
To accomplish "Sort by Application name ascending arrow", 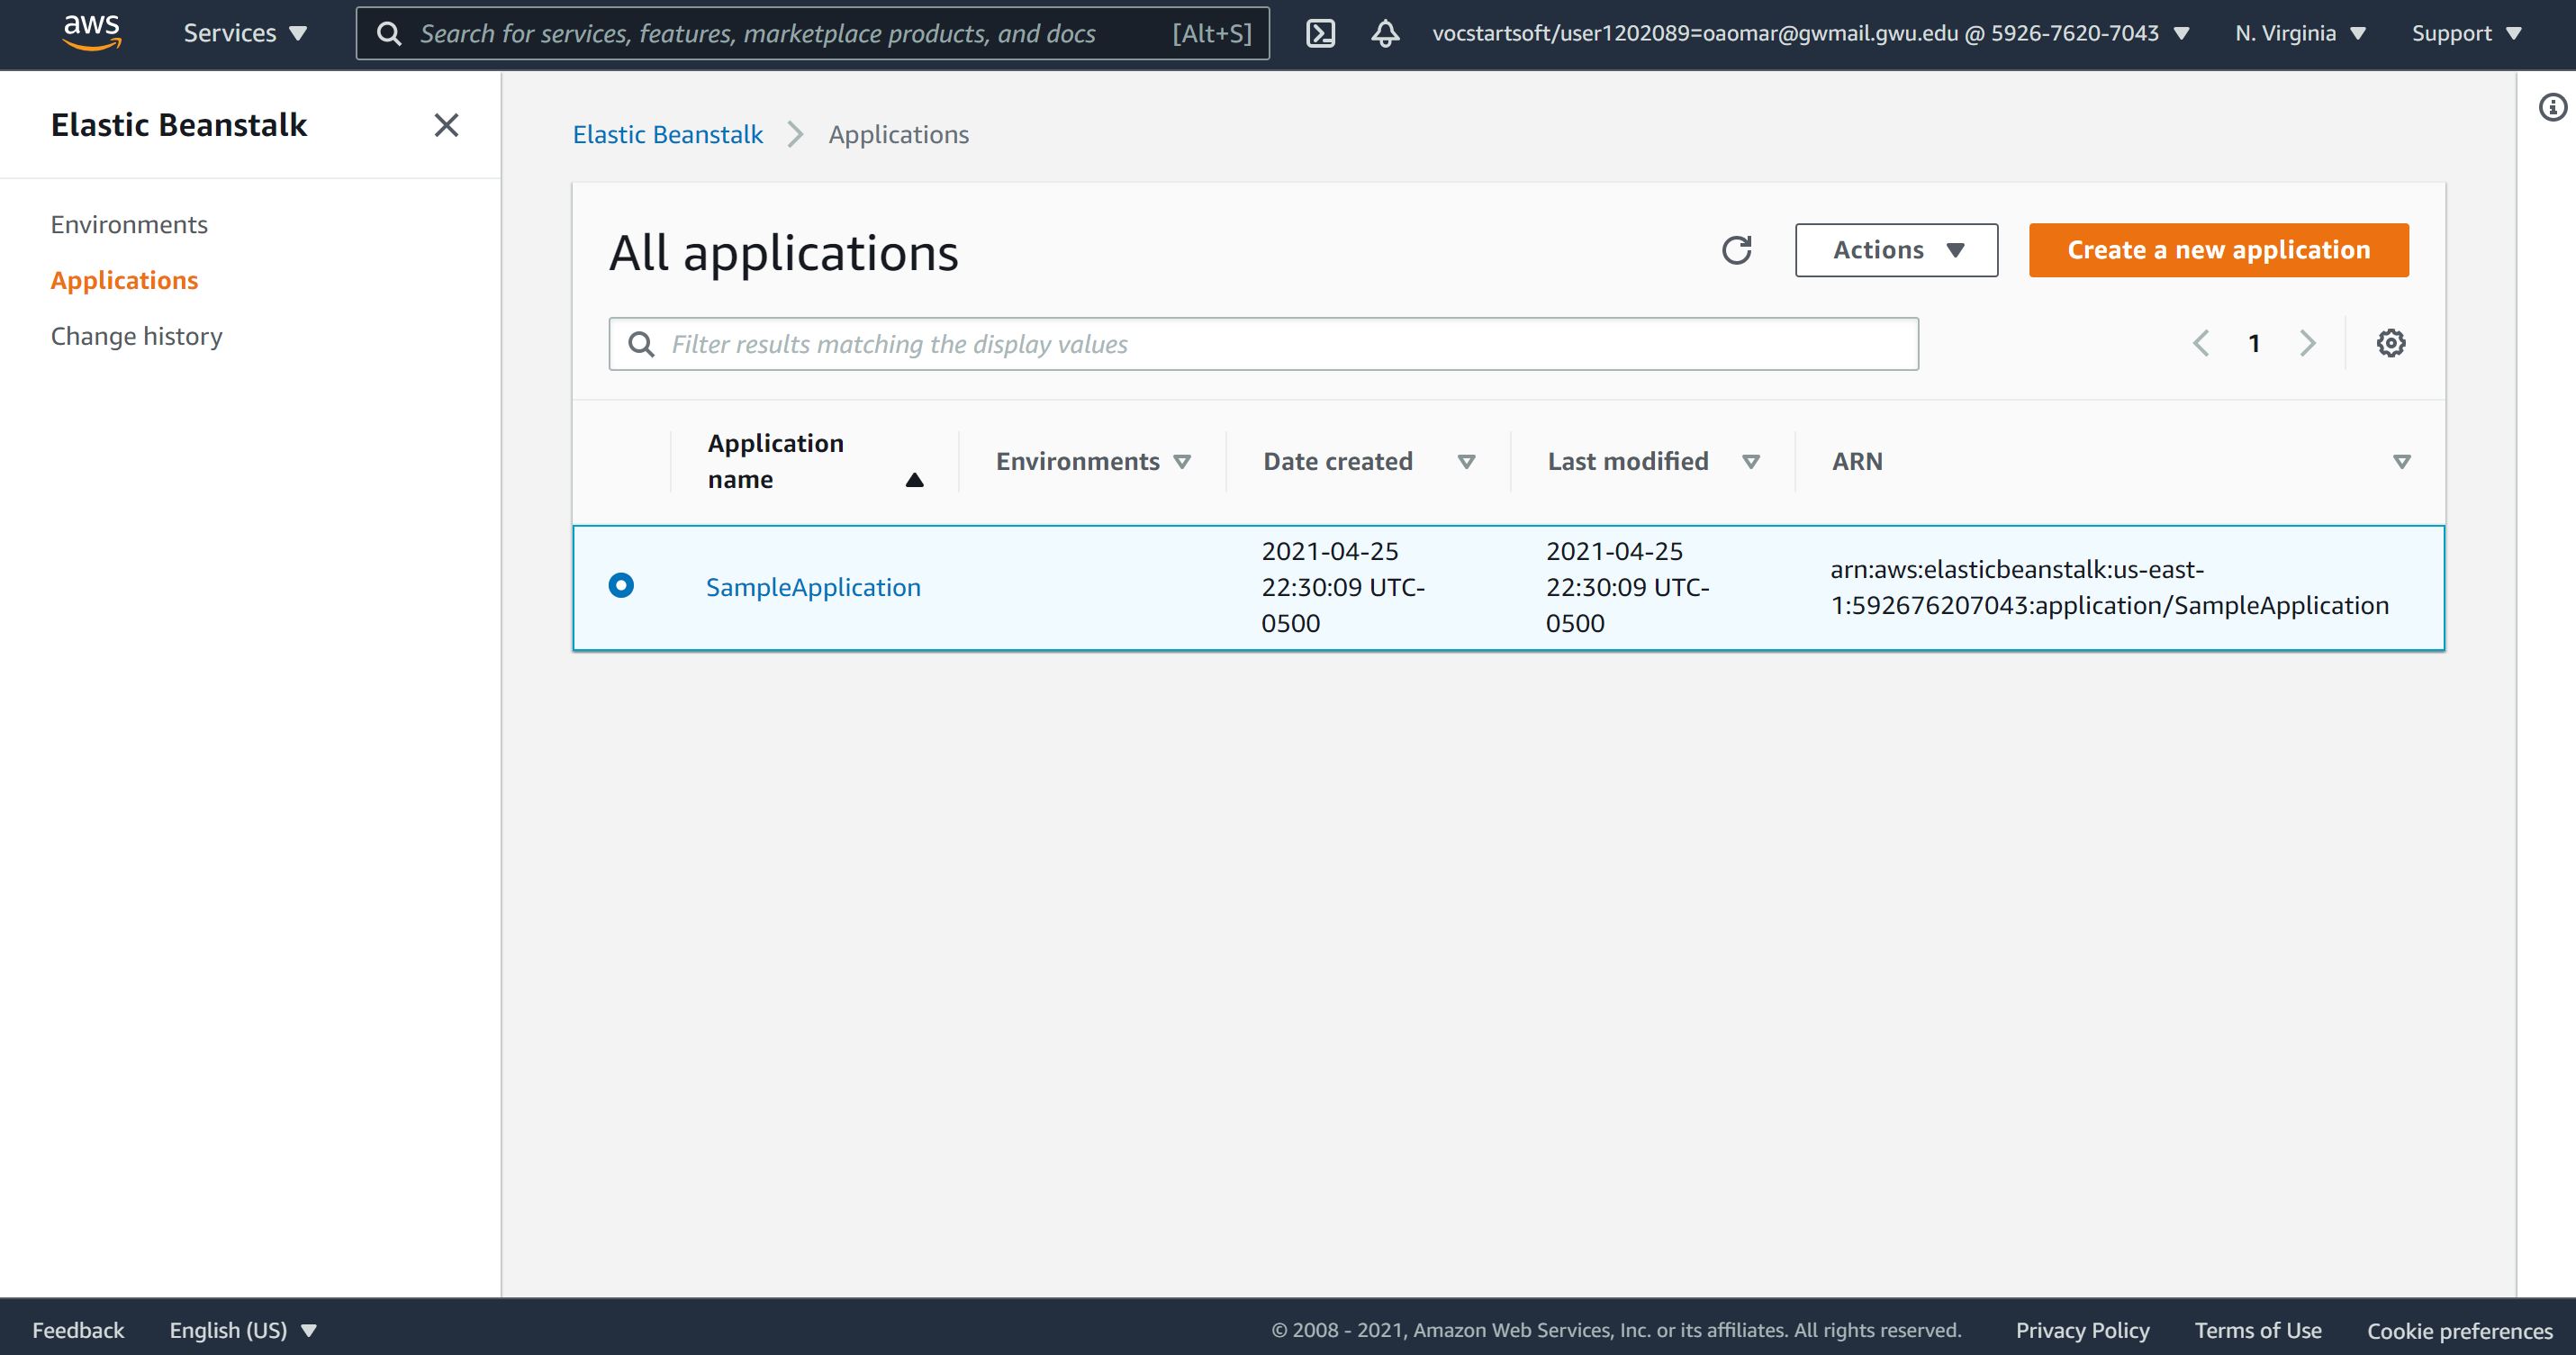I will coord(914,480).
